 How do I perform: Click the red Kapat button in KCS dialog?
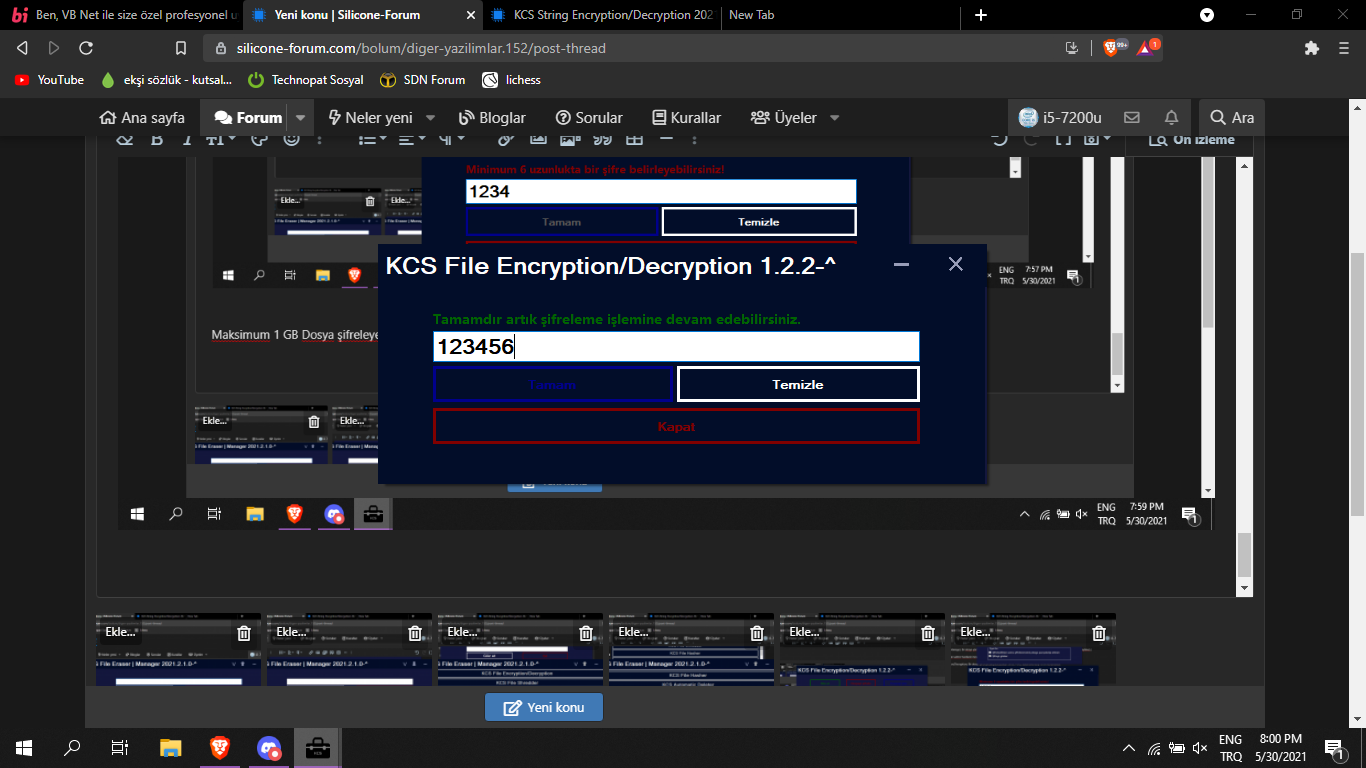676,427
